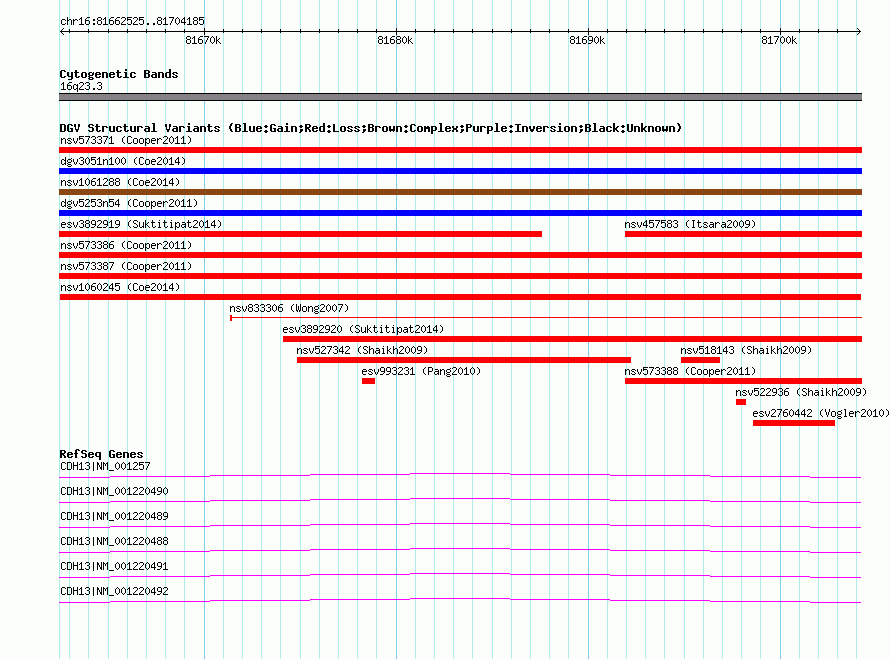Select the small esv993231 (Pang2010) red bar

pyautogui.click(x=368, y=381)
